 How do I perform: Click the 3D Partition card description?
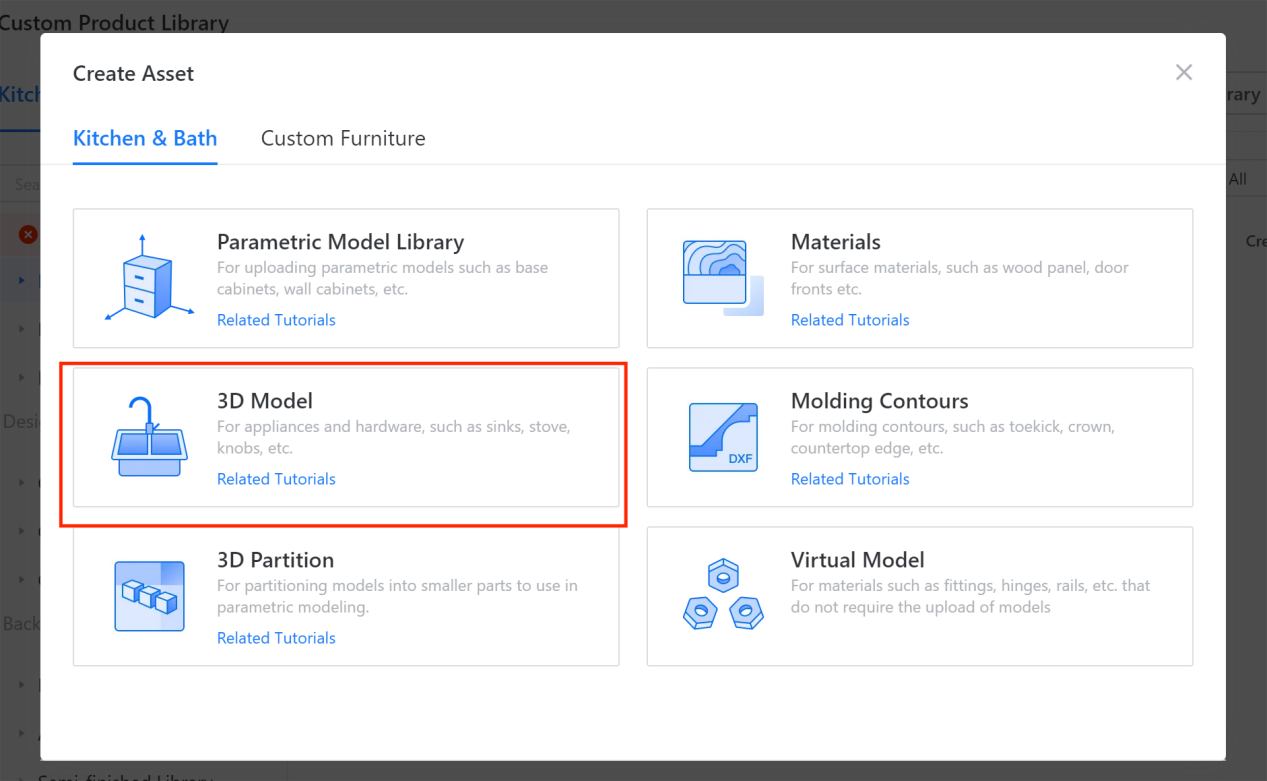coord(397,596)
